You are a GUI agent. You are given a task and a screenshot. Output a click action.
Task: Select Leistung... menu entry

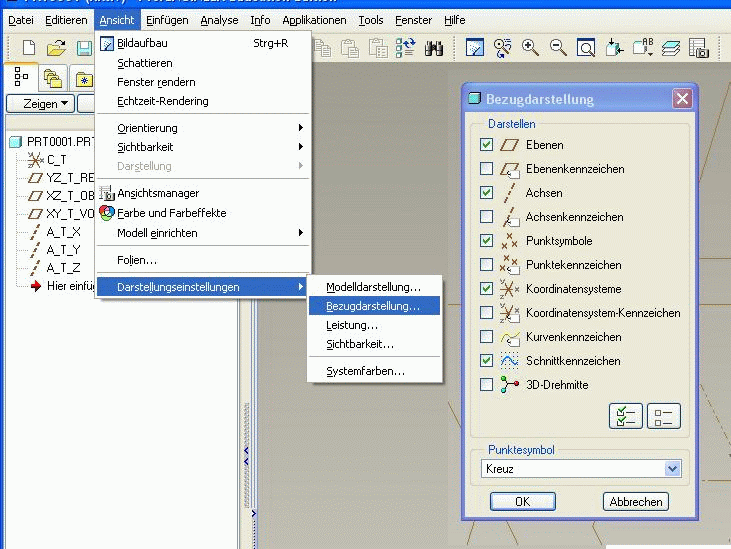[x=374, y=325]
